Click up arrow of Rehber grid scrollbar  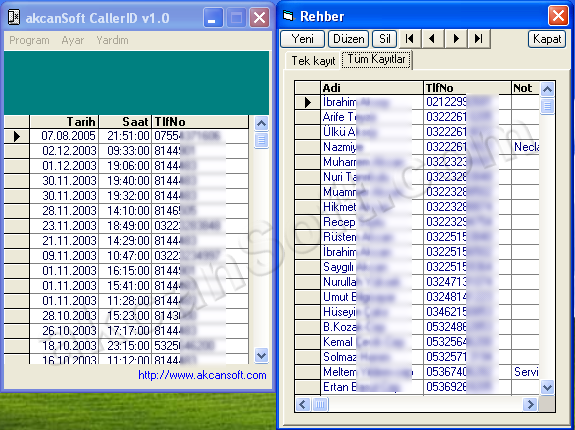547,89
